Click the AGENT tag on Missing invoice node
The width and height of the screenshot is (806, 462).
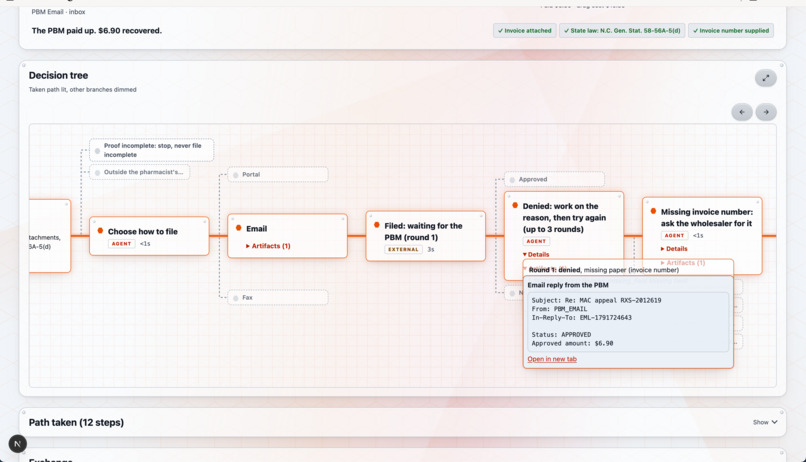[674, 235]
